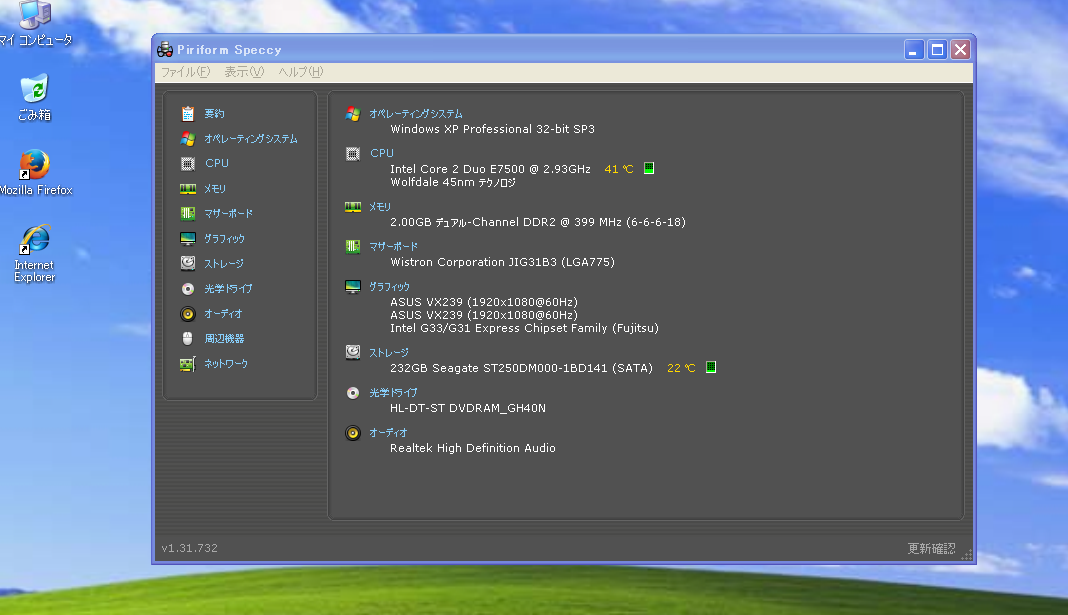Click Windows XP Professional 32-bit SP3 text
1068x615 pixels.
tap(492, 129)
